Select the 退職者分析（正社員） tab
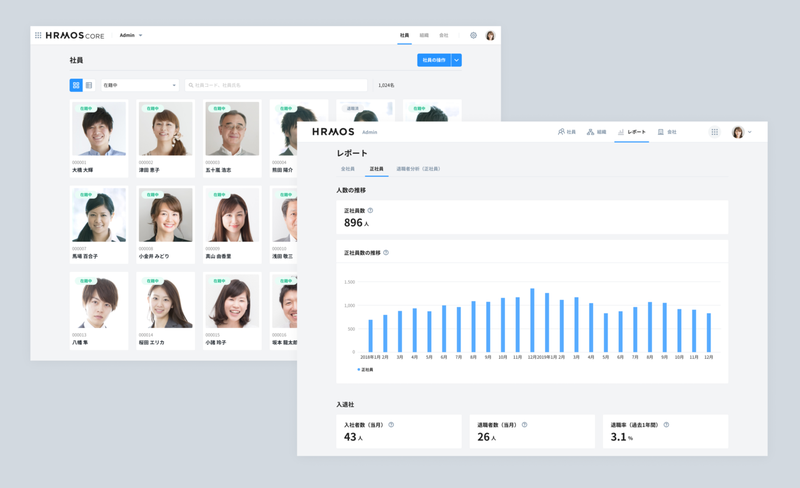The width and height of the screenshot is (800, 488). pyautogui.click(x=418, y=169)
